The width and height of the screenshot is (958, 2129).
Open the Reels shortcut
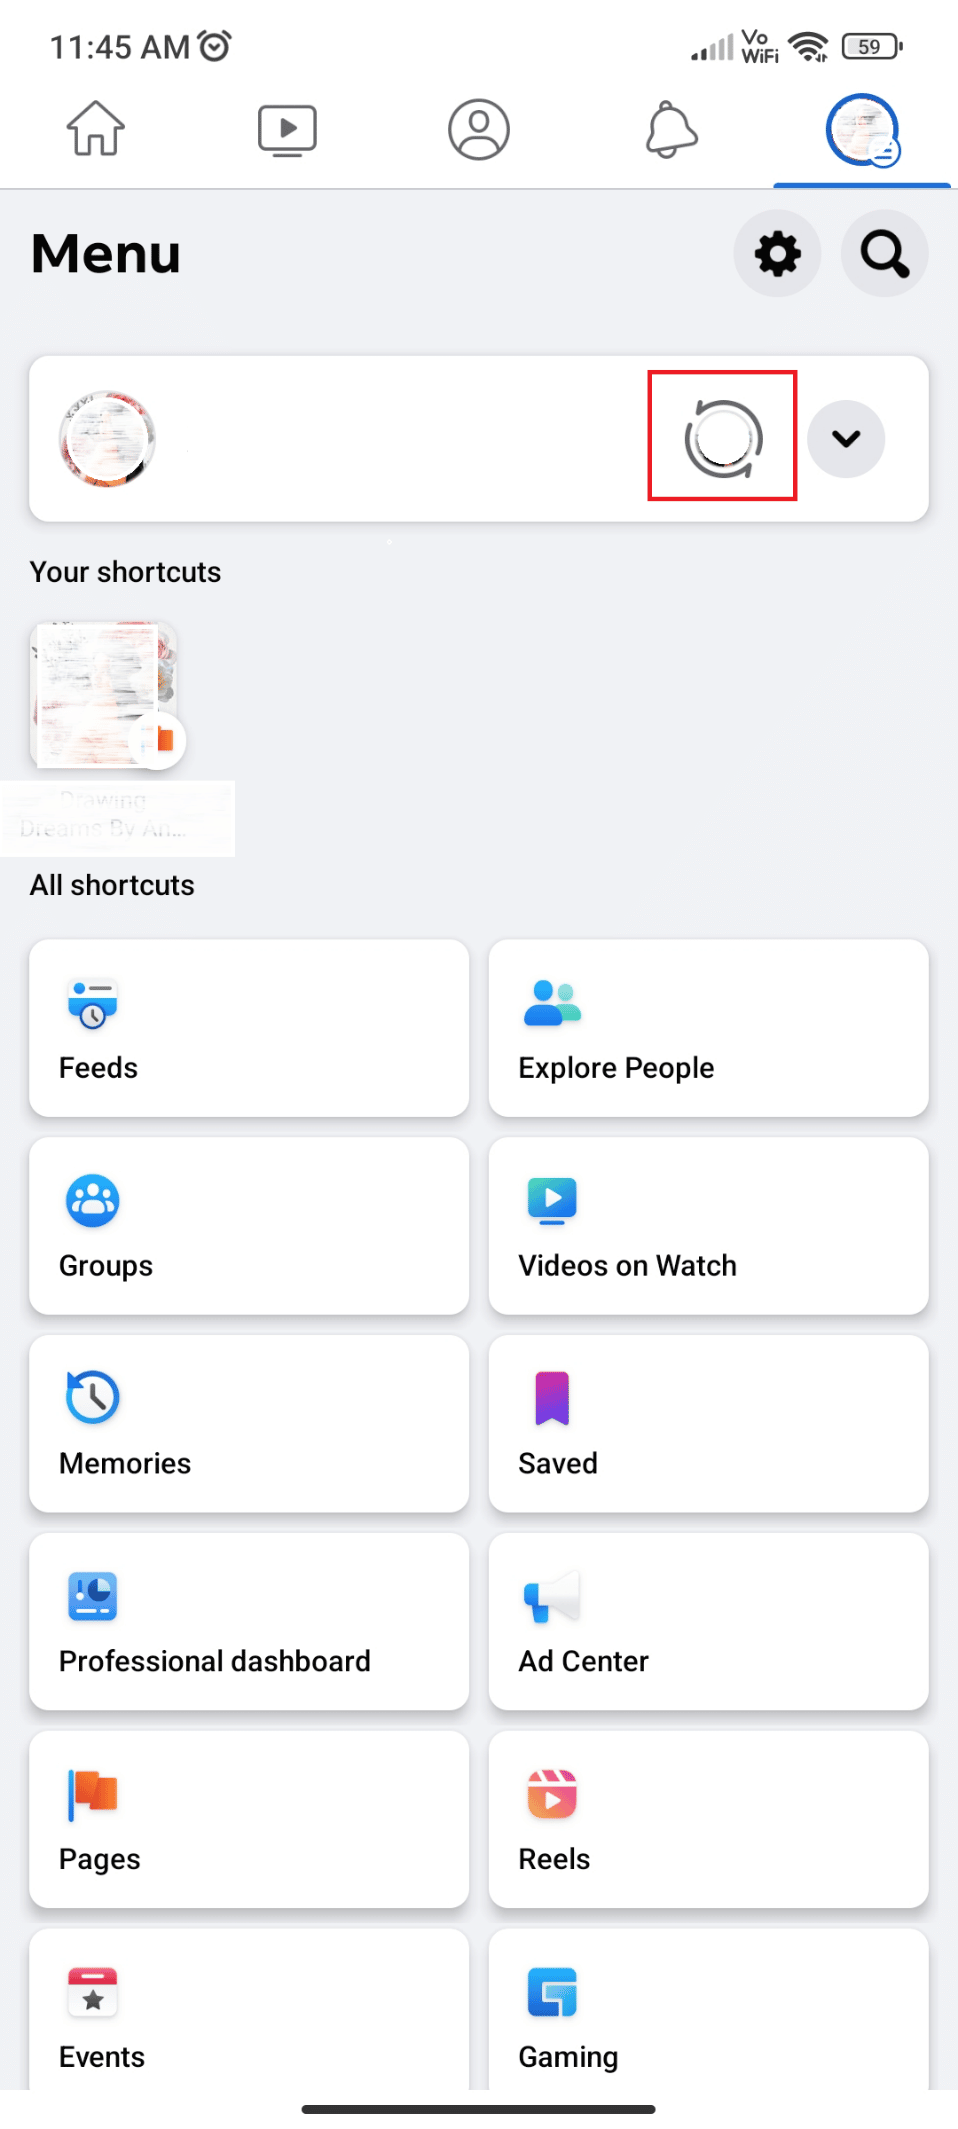click(708, 1819)
